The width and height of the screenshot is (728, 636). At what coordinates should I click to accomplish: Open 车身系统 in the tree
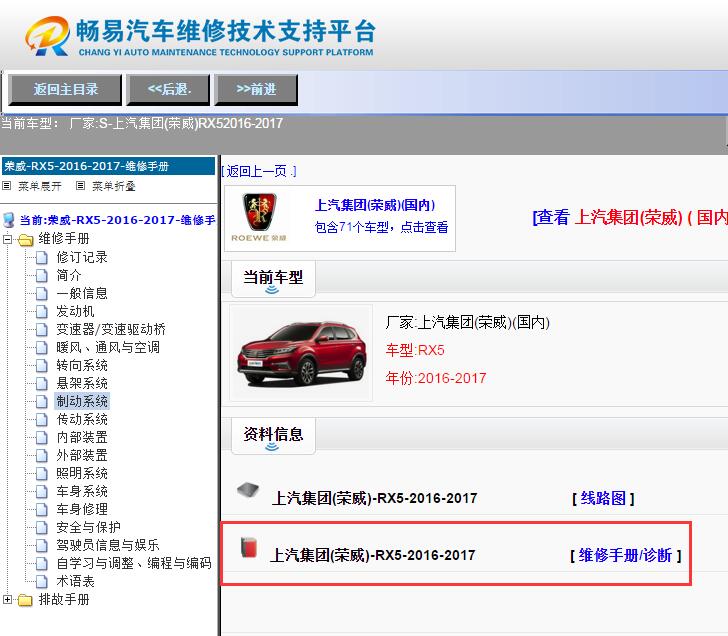coord(82,491)
